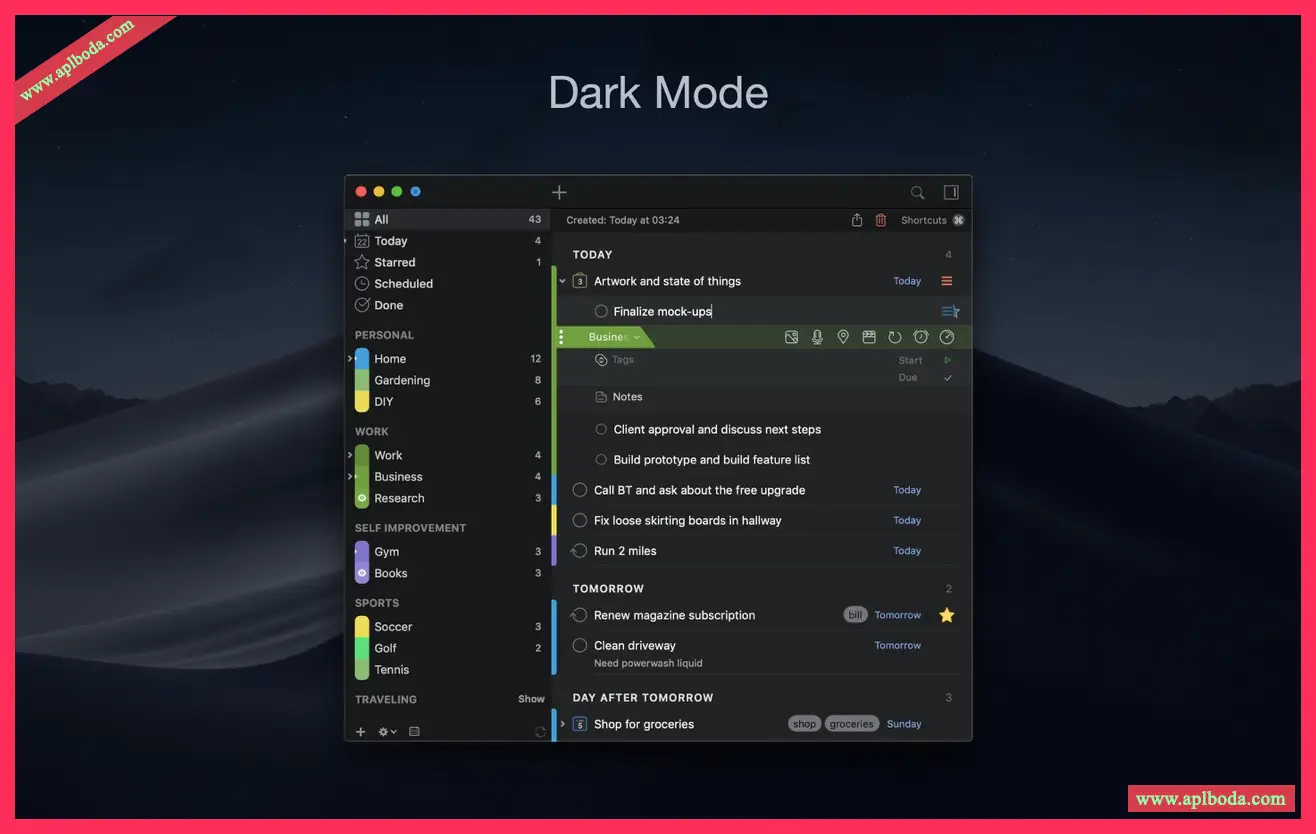Select the Gardening list

448,380
